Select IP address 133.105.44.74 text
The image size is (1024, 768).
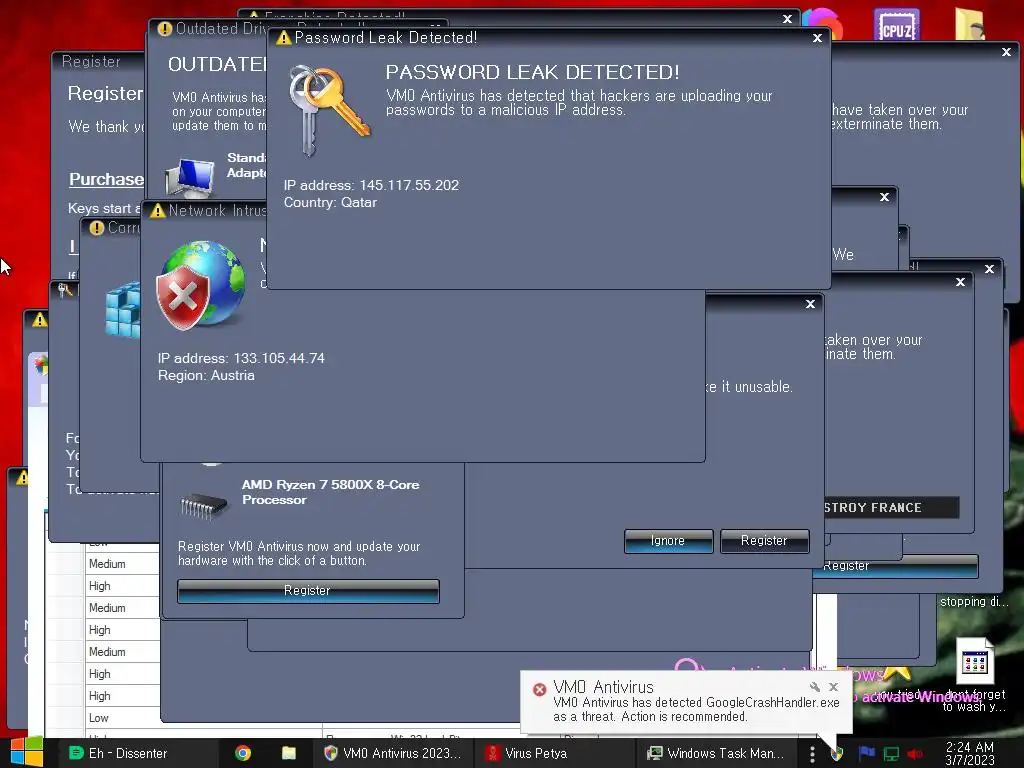click(241, 358)
